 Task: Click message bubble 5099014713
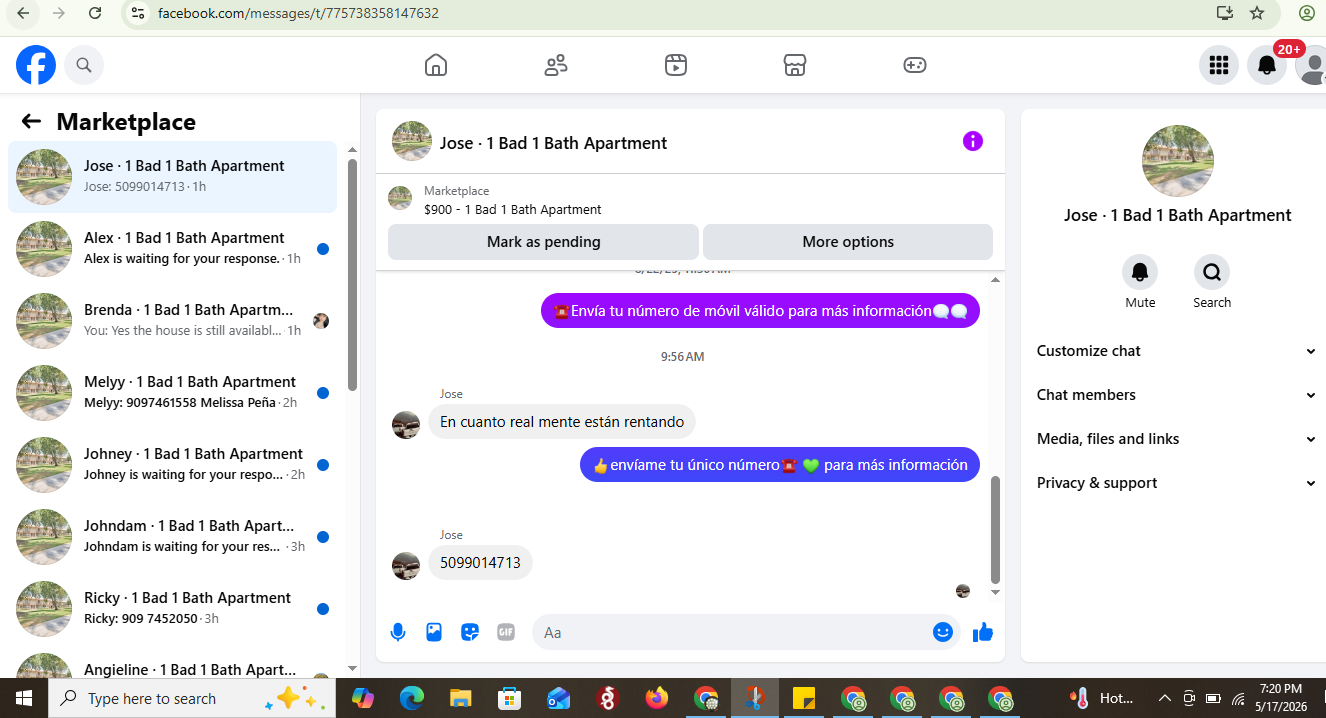(x=480, y=563)
